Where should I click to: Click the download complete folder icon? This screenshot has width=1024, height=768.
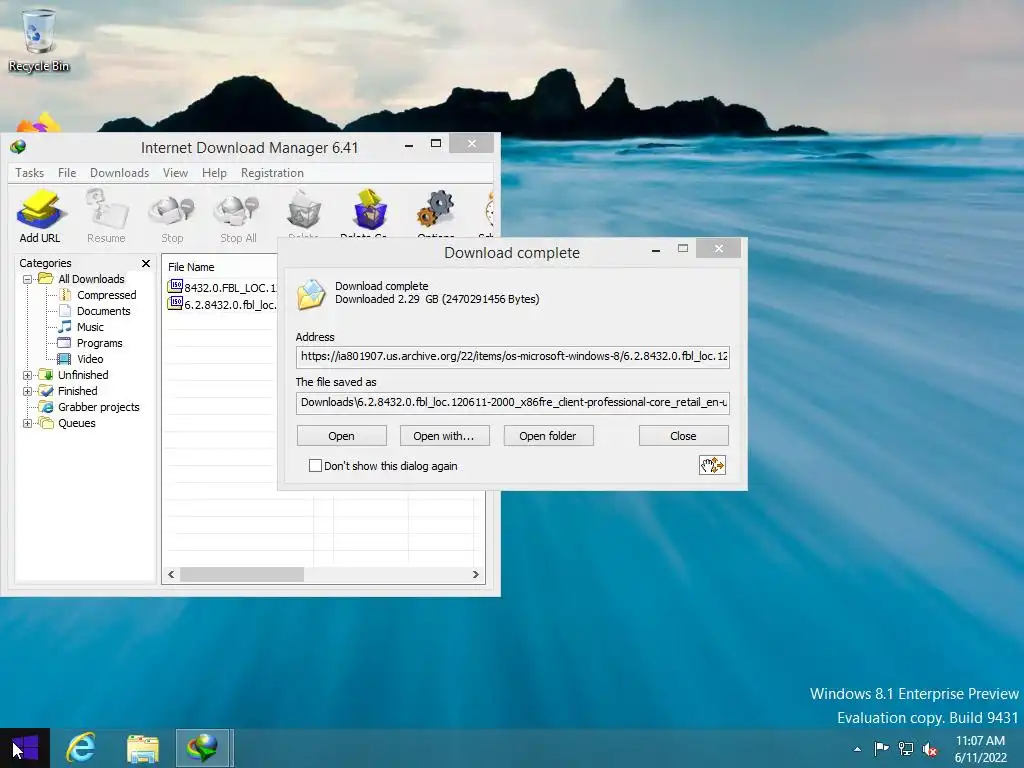312,294
